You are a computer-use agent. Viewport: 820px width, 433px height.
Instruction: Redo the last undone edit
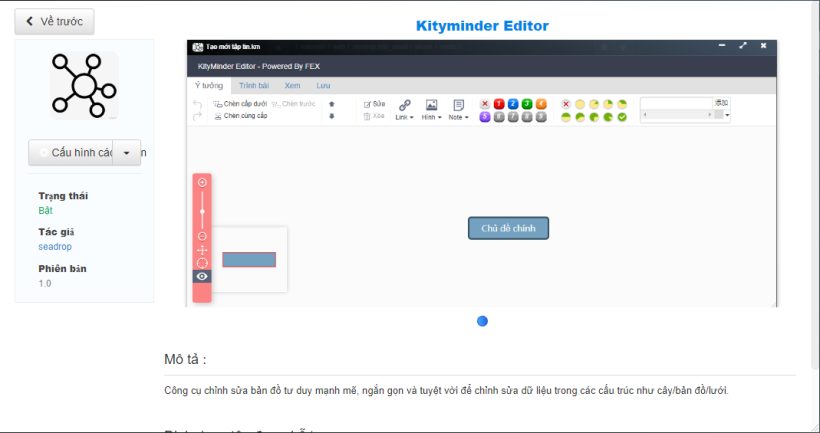click(x=197, y=116)
